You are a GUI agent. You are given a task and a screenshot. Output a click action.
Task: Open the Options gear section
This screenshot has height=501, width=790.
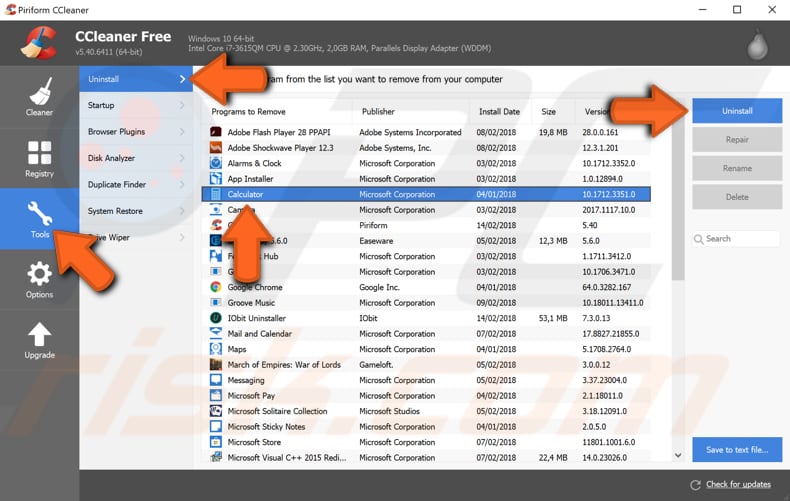39,280
